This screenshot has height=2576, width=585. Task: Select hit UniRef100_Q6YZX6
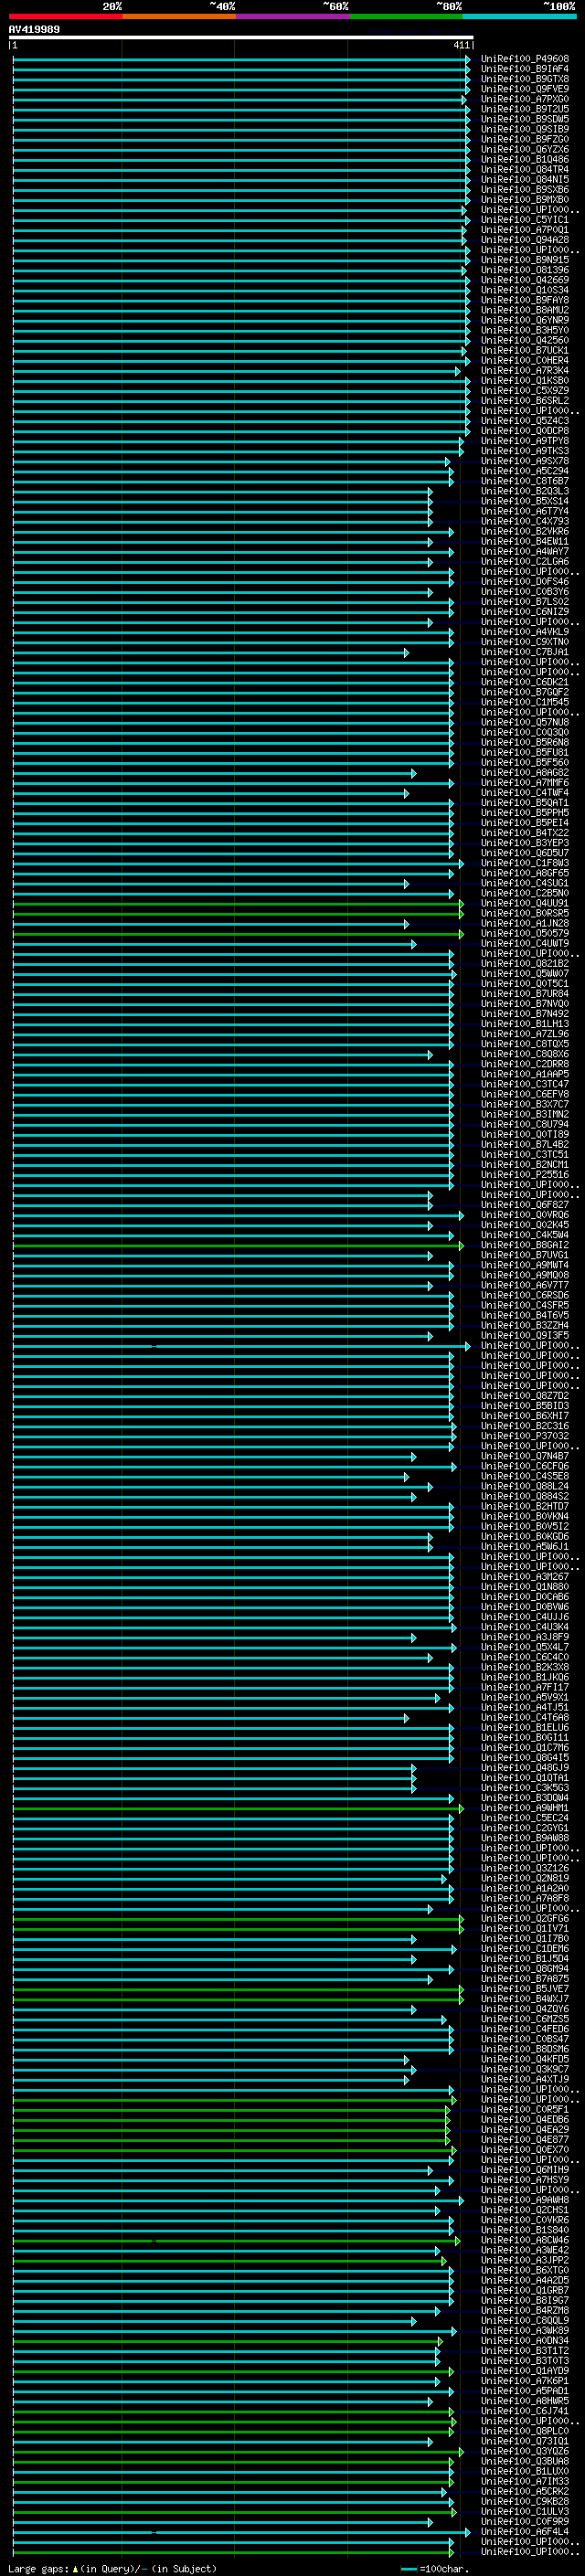pos(524,149)
